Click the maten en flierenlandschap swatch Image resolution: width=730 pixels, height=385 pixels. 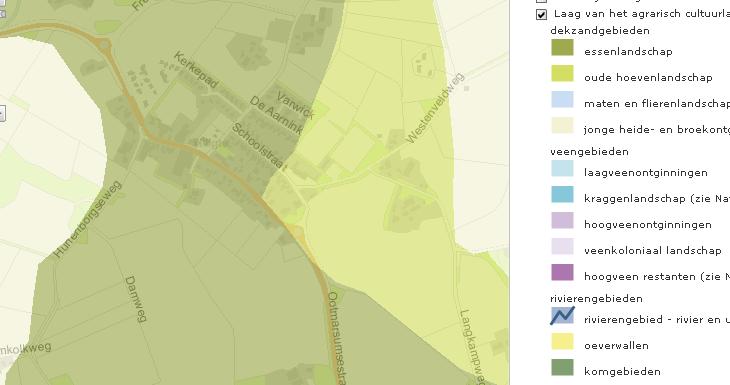click(562, 100)
